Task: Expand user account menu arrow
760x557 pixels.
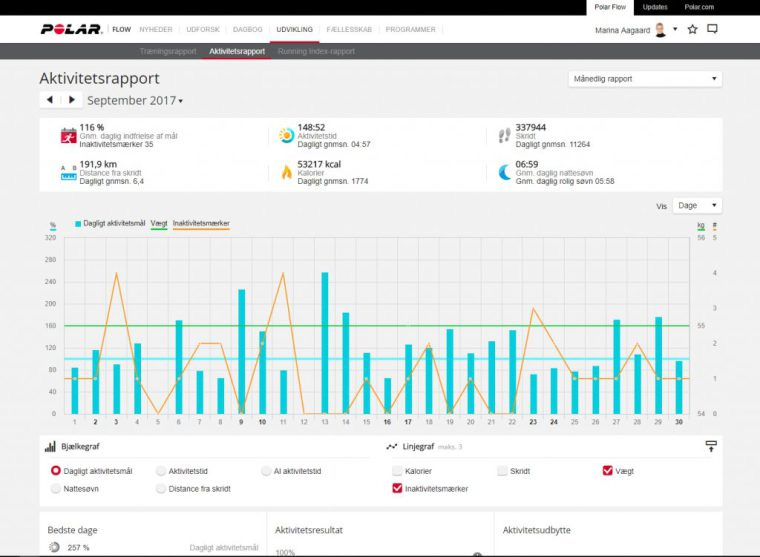Action: point(675,29)
